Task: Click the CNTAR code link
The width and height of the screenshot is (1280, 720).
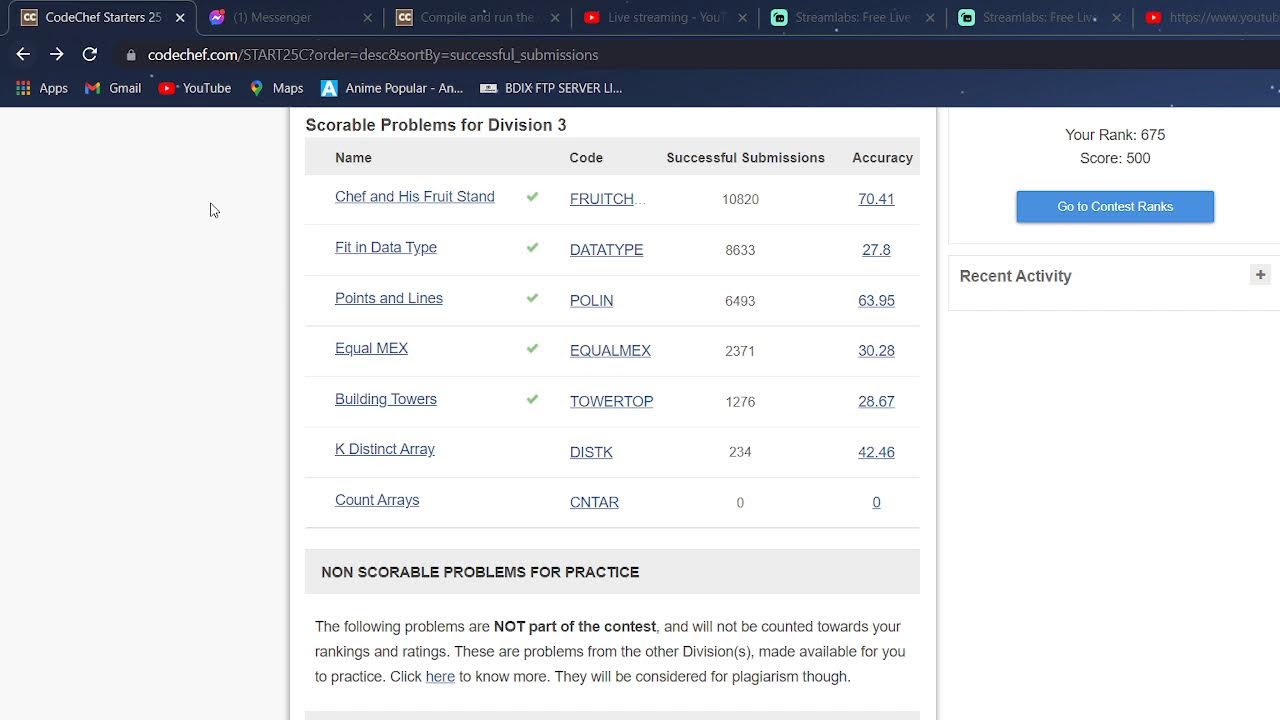Action: [x=594, y=502]
